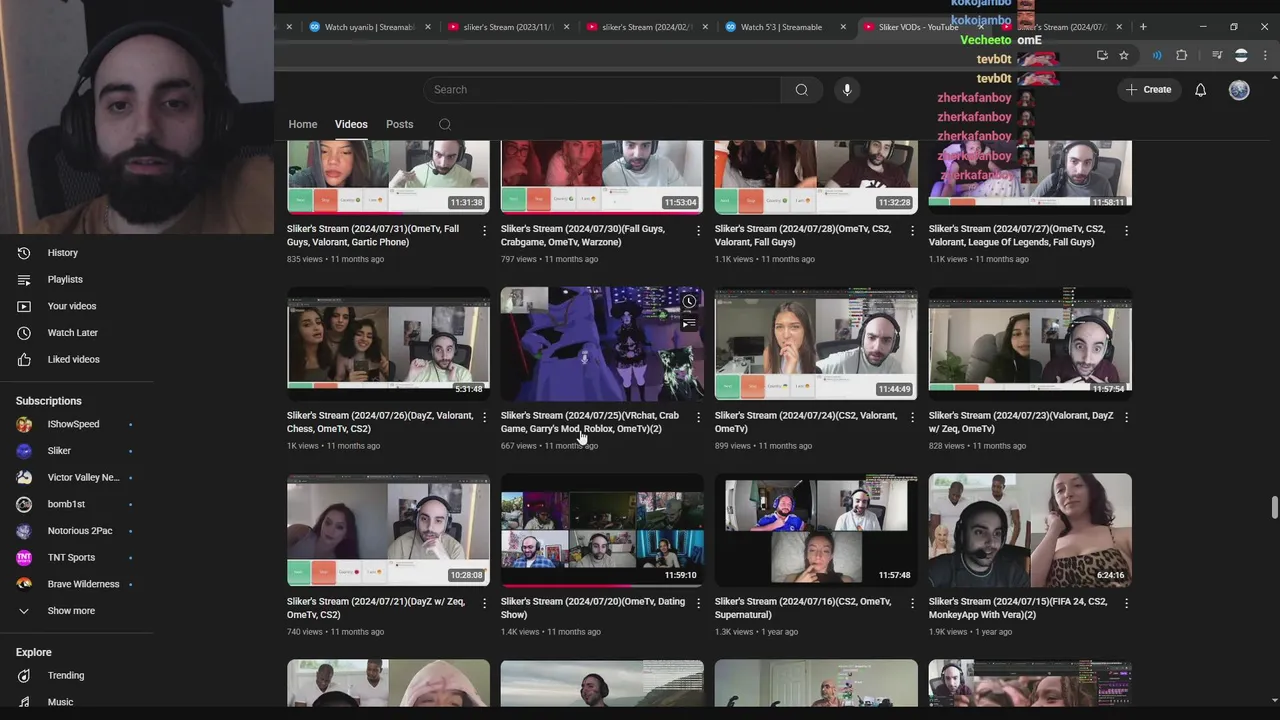Switch to sliker's Stream (2024/02 browser tab

(645, 27)
